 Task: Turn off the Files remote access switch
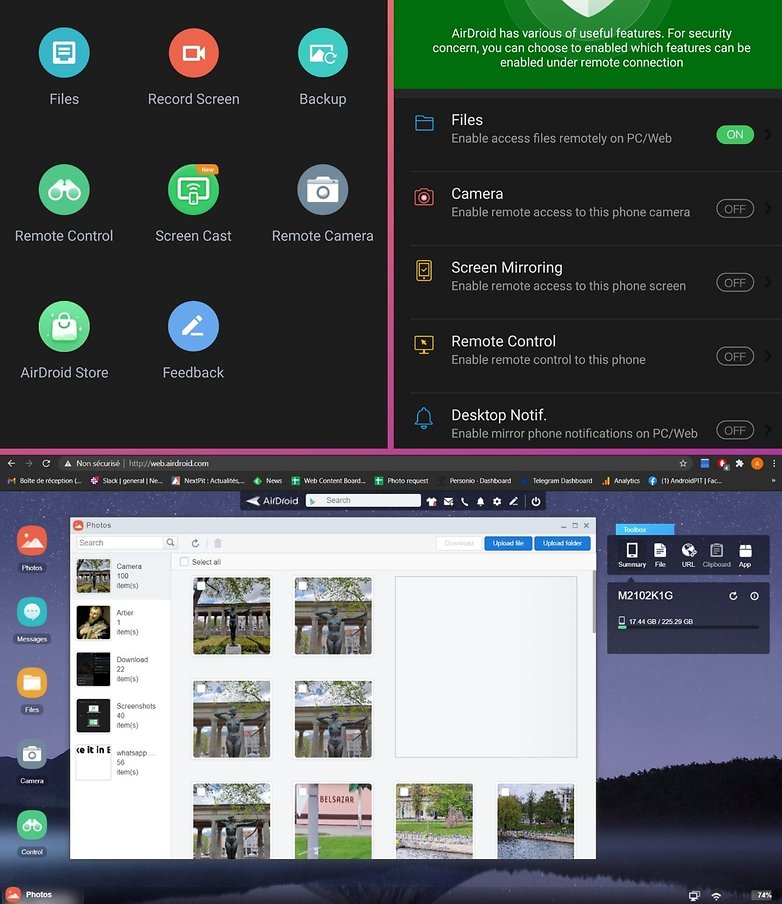[735, 134]
